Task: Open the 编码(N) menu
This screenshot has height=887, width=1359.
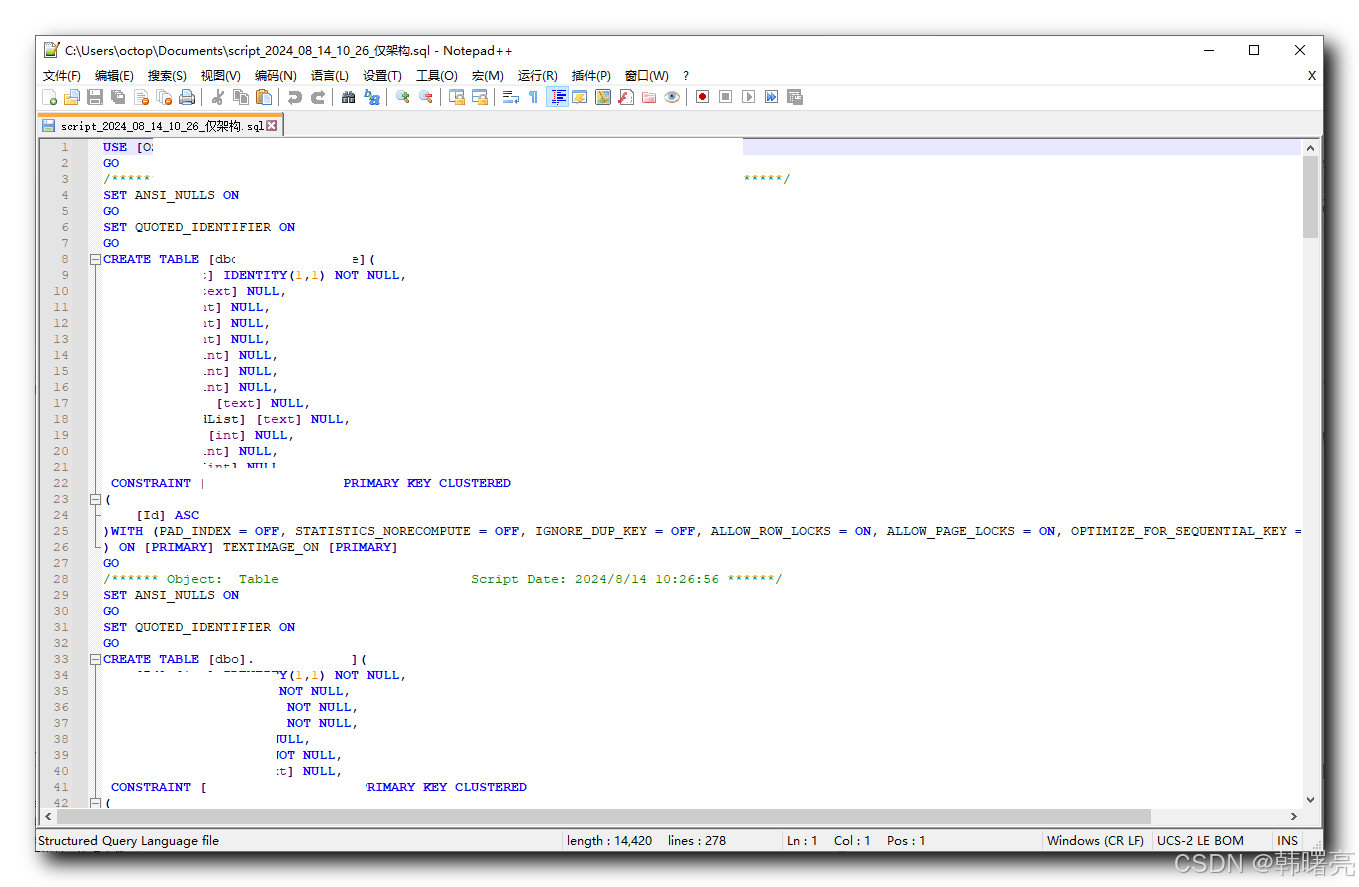Action: 275,76
